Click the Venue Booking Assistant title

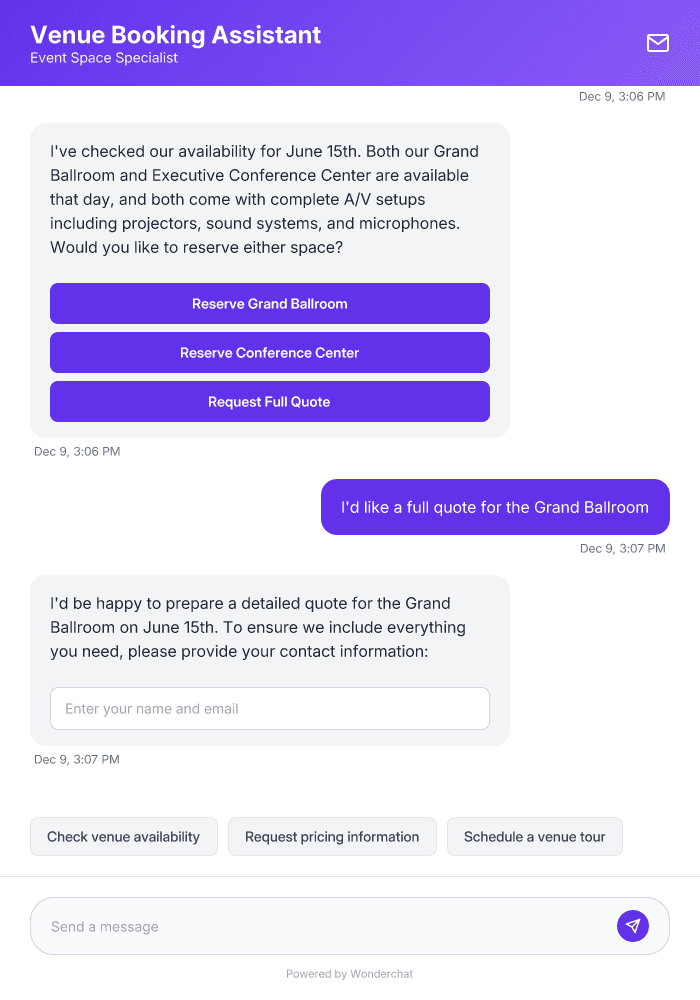click(175, 34)
